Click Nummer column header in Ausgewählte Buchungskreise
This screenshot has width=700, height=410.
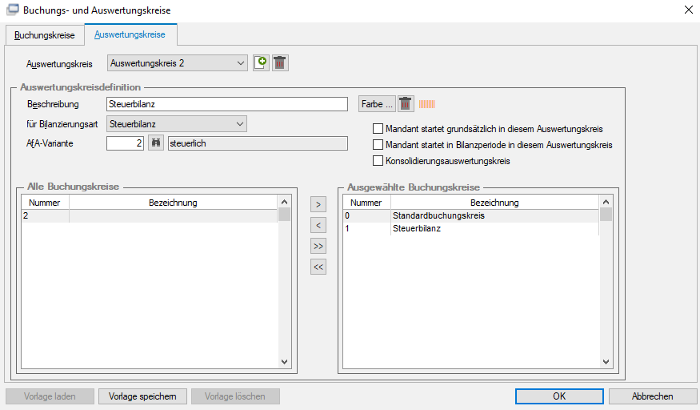[367, 203]
